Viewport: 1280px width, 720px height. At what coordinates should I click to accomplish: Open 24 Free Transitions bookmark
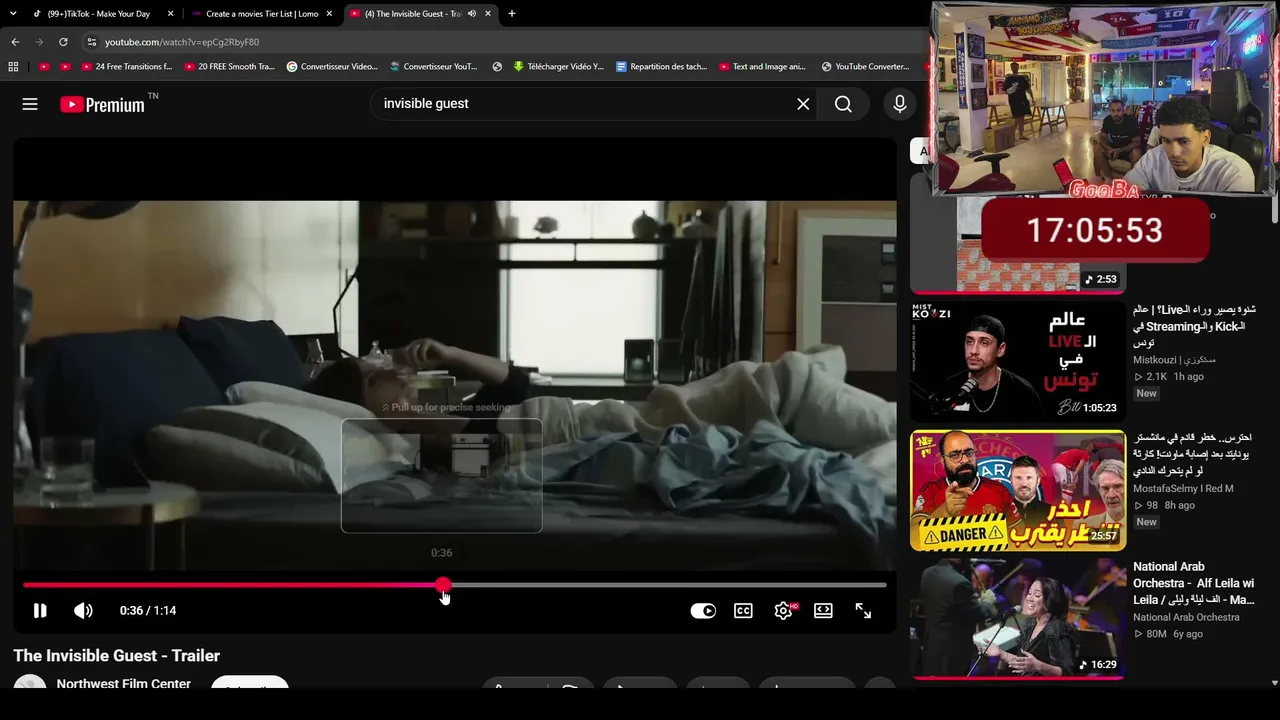pyautogui.click(x=125, y=67)
